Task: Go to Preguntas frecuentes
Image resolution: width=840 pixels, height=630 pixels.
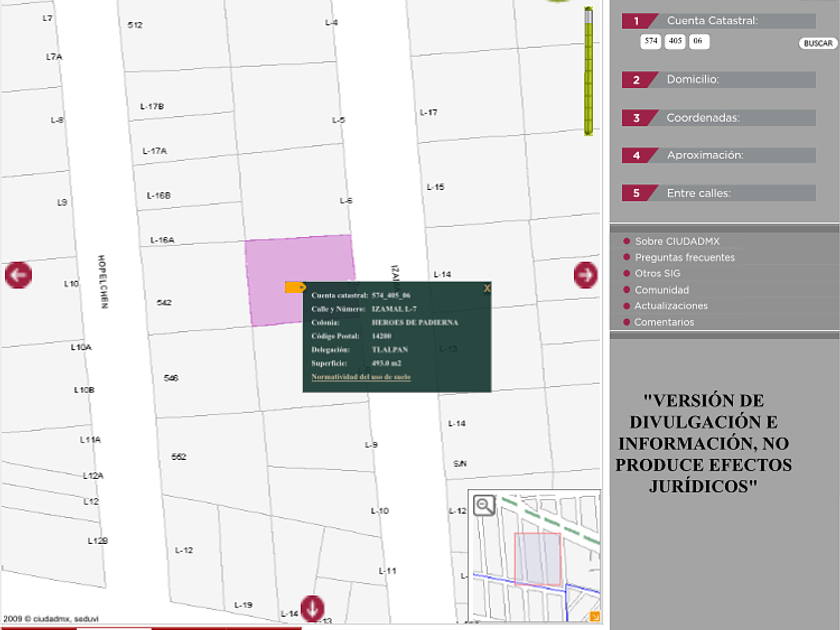Action: (x=684, y=257)
